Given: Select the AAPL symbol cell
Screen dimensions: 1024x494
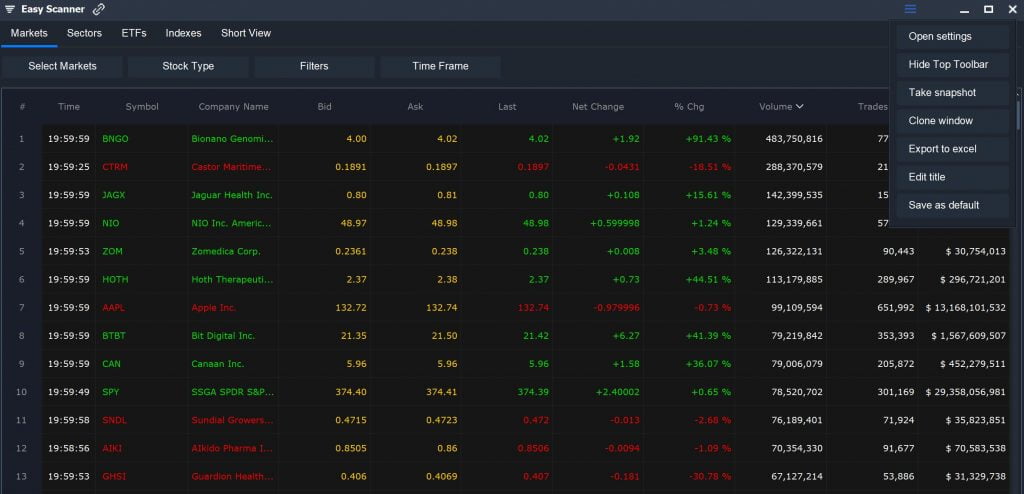Looking at the screenshot, I should pos(114,307).
